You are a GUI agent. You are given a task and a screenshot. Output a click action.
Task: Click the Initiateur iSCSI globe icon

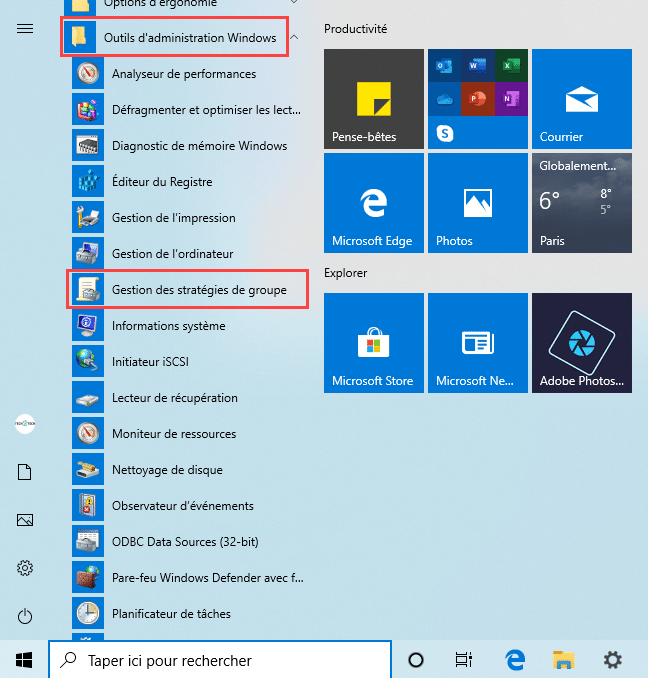pos(88,361)
